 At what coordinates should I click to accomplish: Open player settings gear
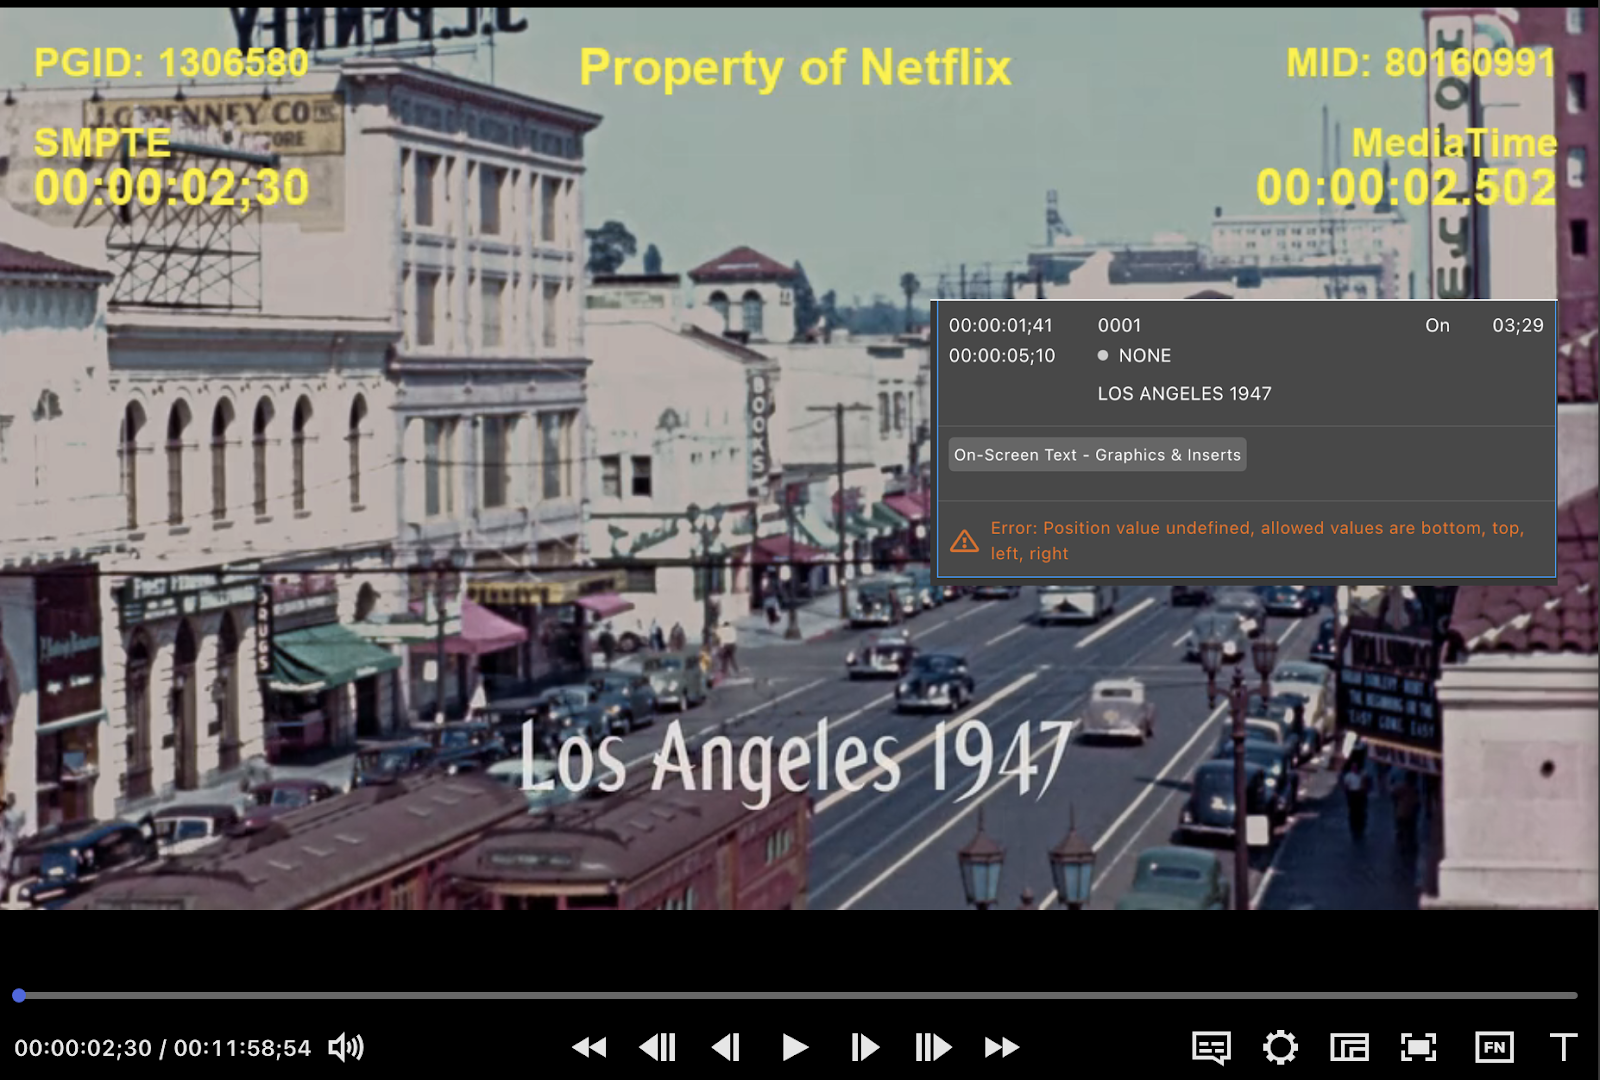(x=1281, y=1047)
